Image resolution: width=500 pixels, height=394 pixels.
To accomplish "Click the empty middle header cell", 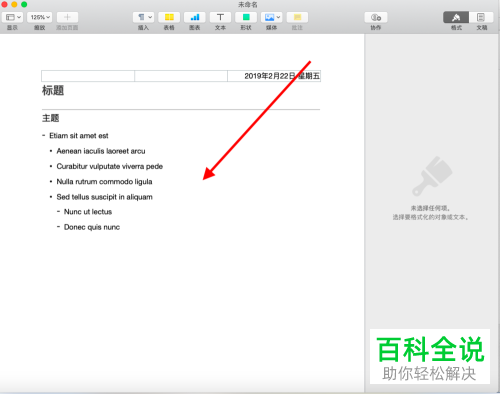I will click(x=181, y=76).
